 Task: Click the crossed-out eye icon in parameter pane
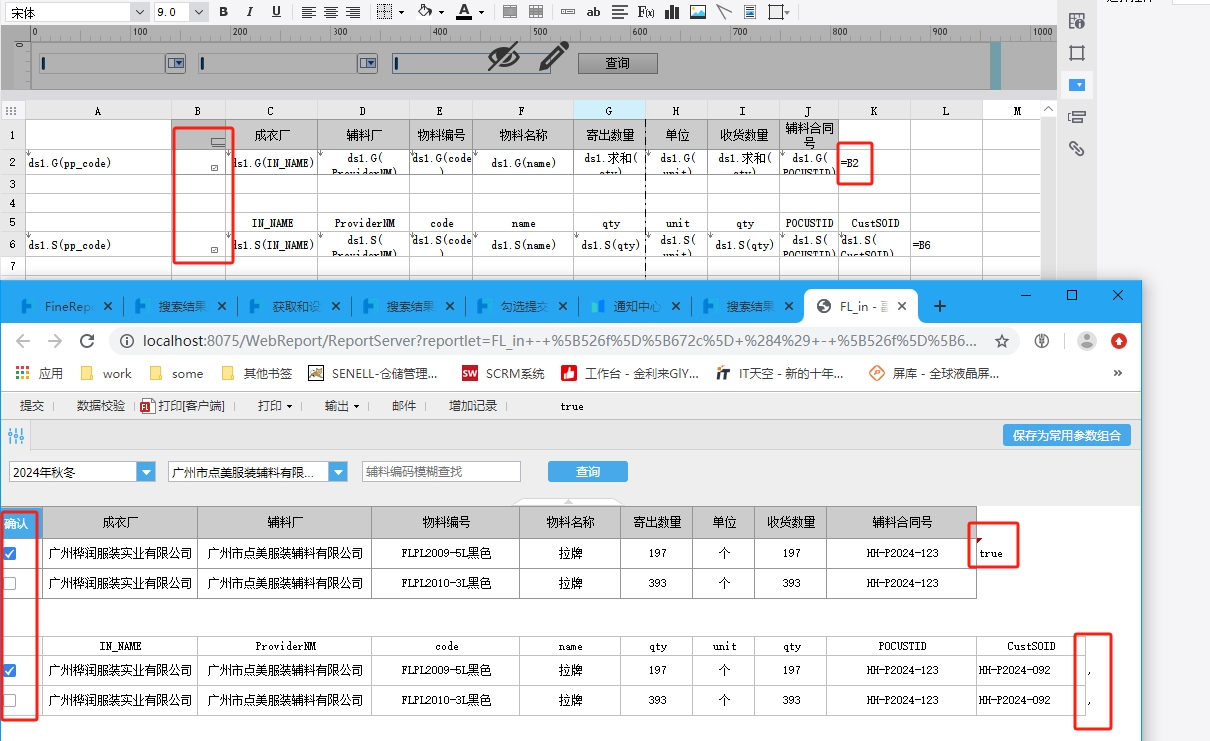coord(504,57)
